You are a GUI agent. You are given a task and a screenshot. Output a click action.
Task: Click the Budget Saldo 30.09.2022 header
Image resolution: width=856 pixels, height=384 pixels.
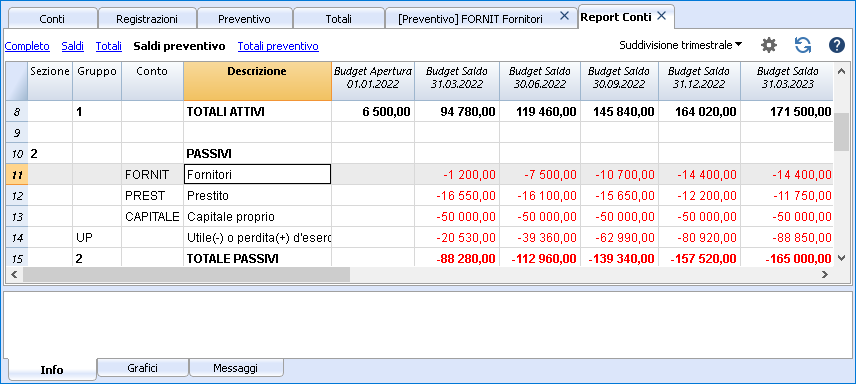click(x=619, y=81)
